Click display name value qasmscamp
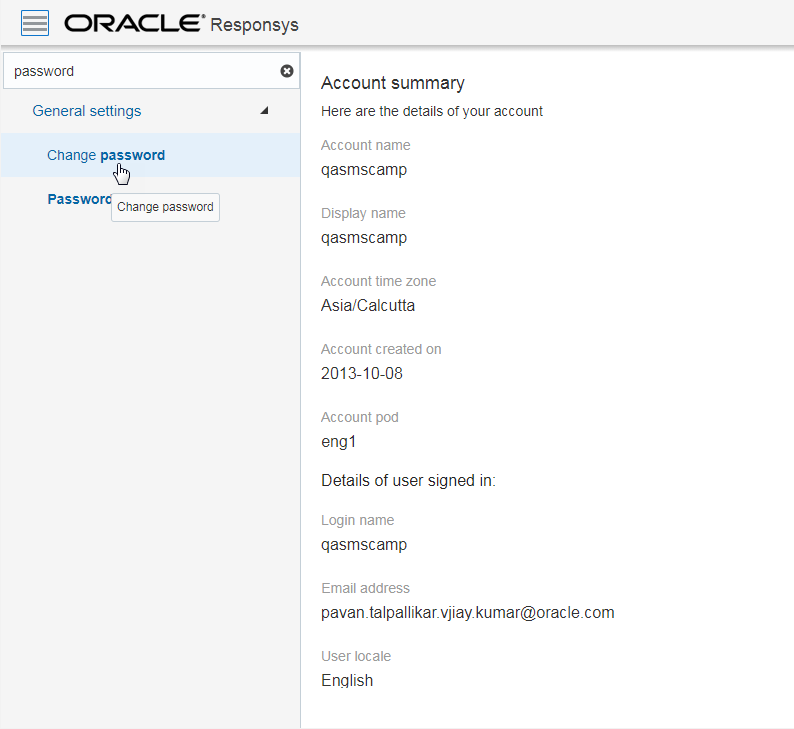 tap(364, 237)
